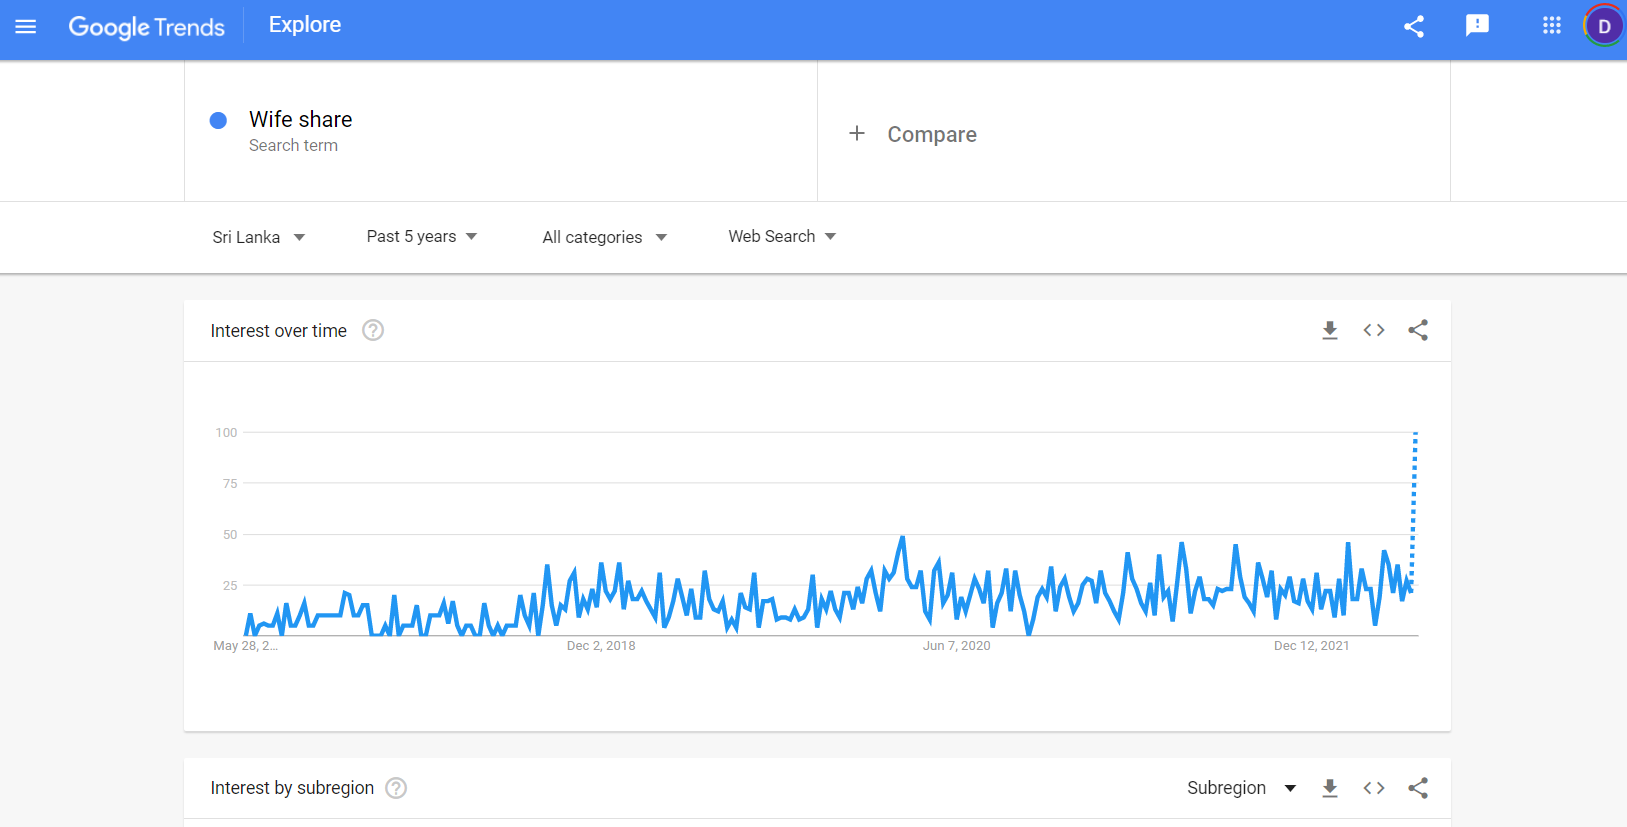This screenshot has height=827, width=1627.
Task: Share the Interest over time chart
Action: 1418,330
